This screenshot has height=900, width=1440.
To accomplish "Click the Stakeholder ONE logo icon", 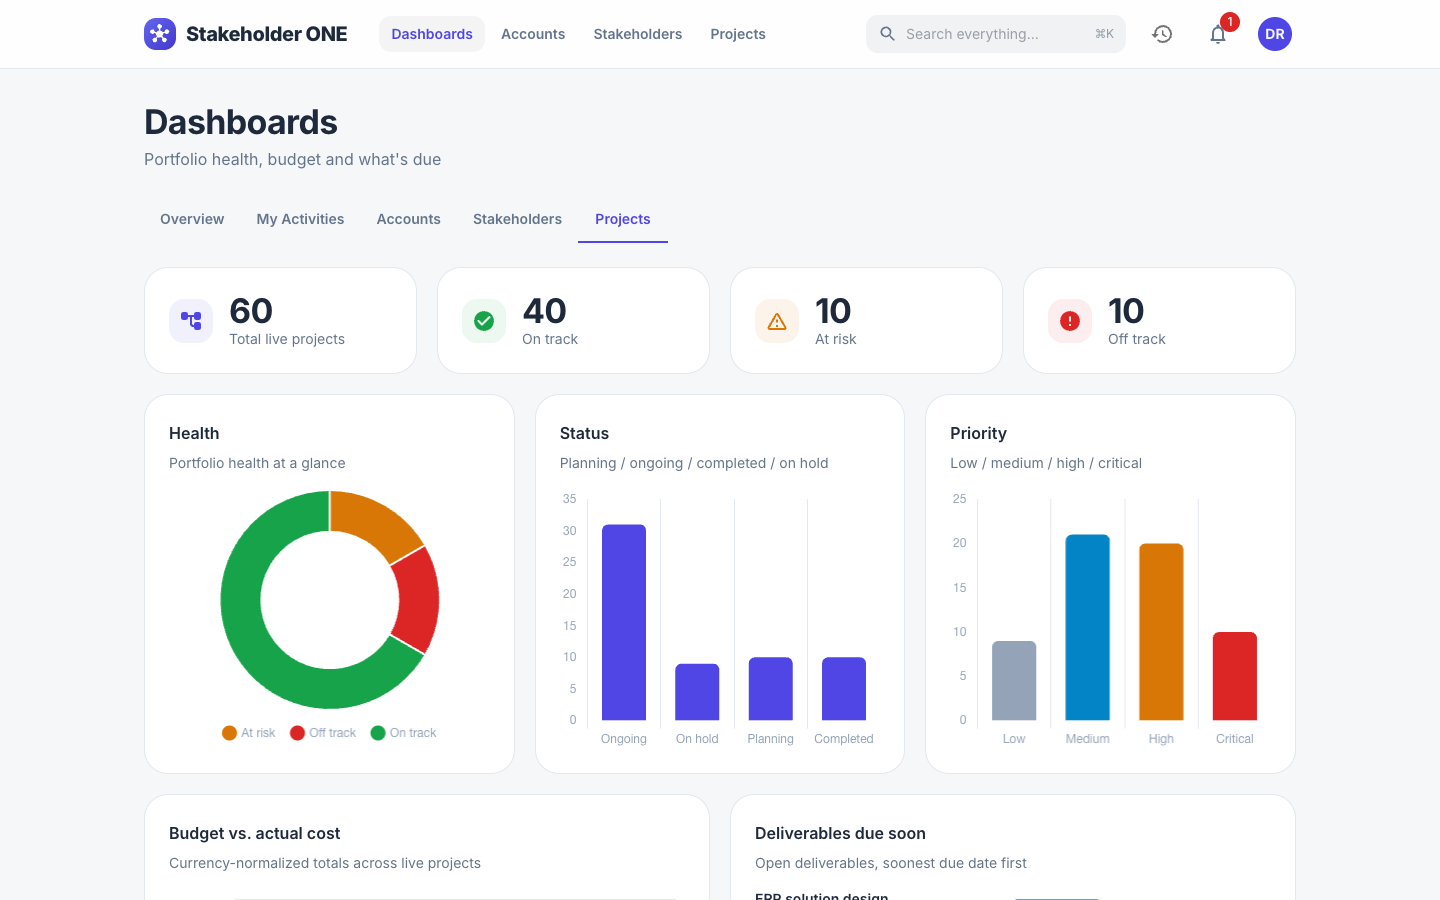I will click(160, 34).
